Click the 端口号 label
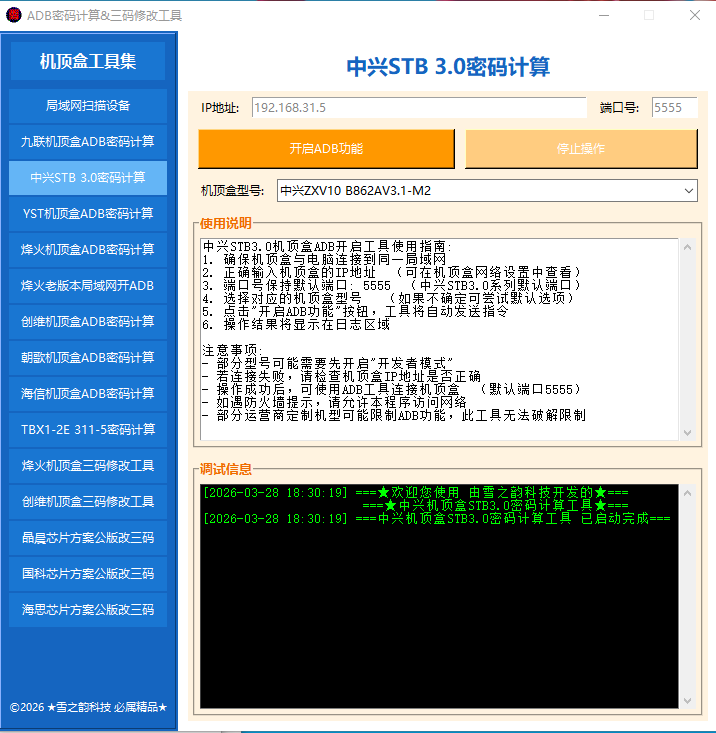716x733 pixels. [x=619, y=108]
